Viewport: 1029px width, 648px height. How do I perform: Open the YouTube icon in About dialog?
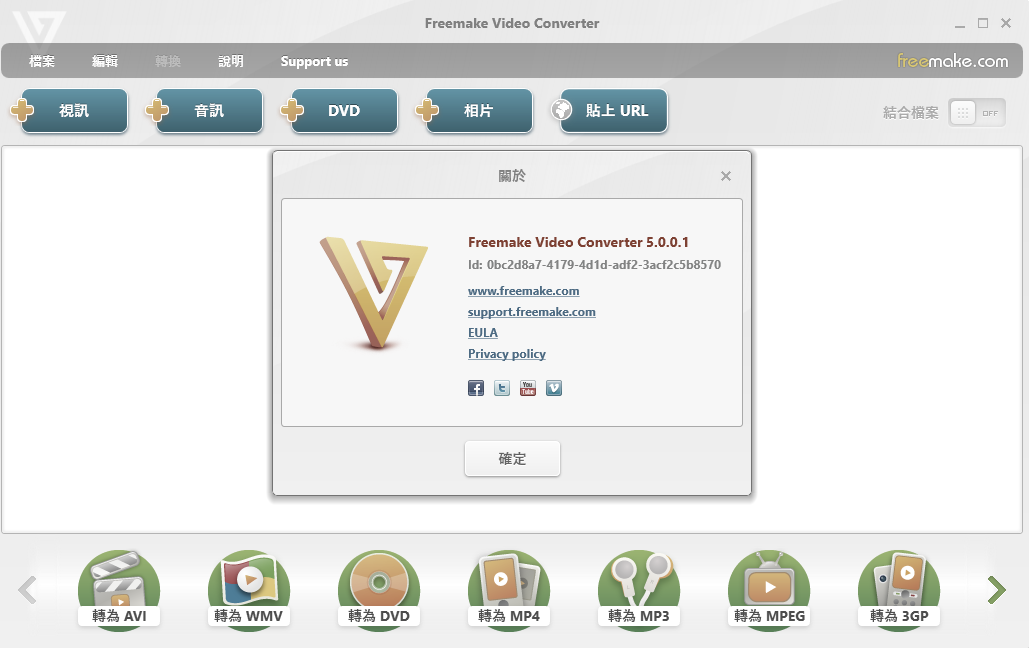point(528,388)
